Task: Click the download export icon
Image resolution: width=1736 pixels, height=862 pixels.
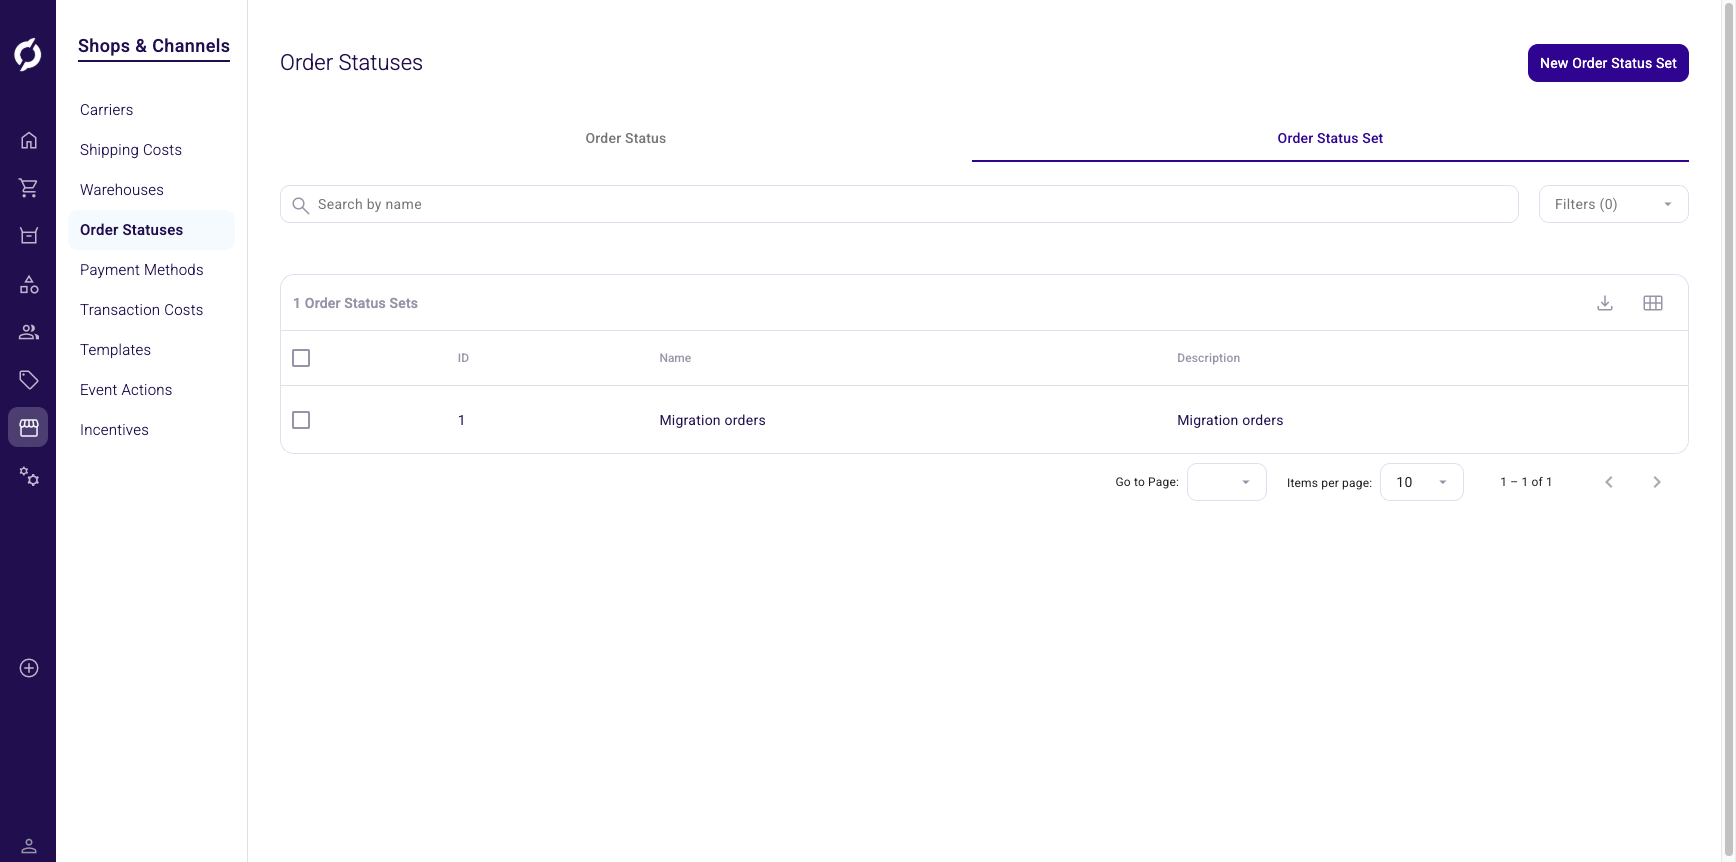Action: (x=1605, y=303)
